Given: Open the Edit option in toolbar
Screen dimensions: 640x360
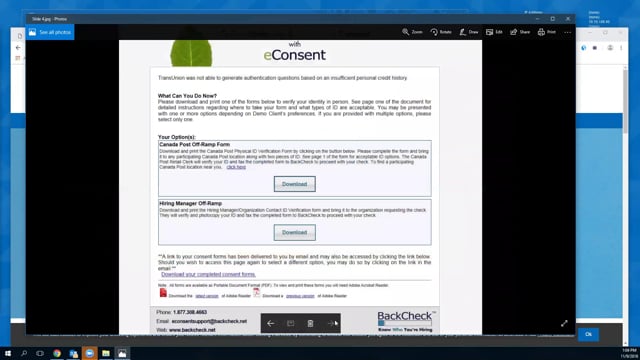Looking at the screenshot, I should click(x=494, y=32).
